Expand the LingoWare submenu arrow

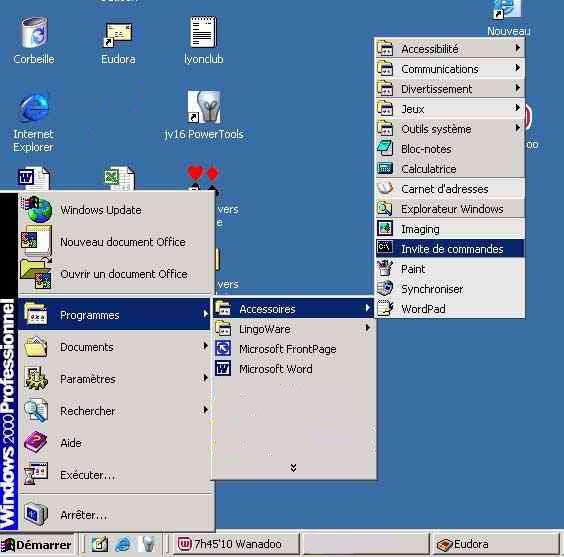click(367, 328)
